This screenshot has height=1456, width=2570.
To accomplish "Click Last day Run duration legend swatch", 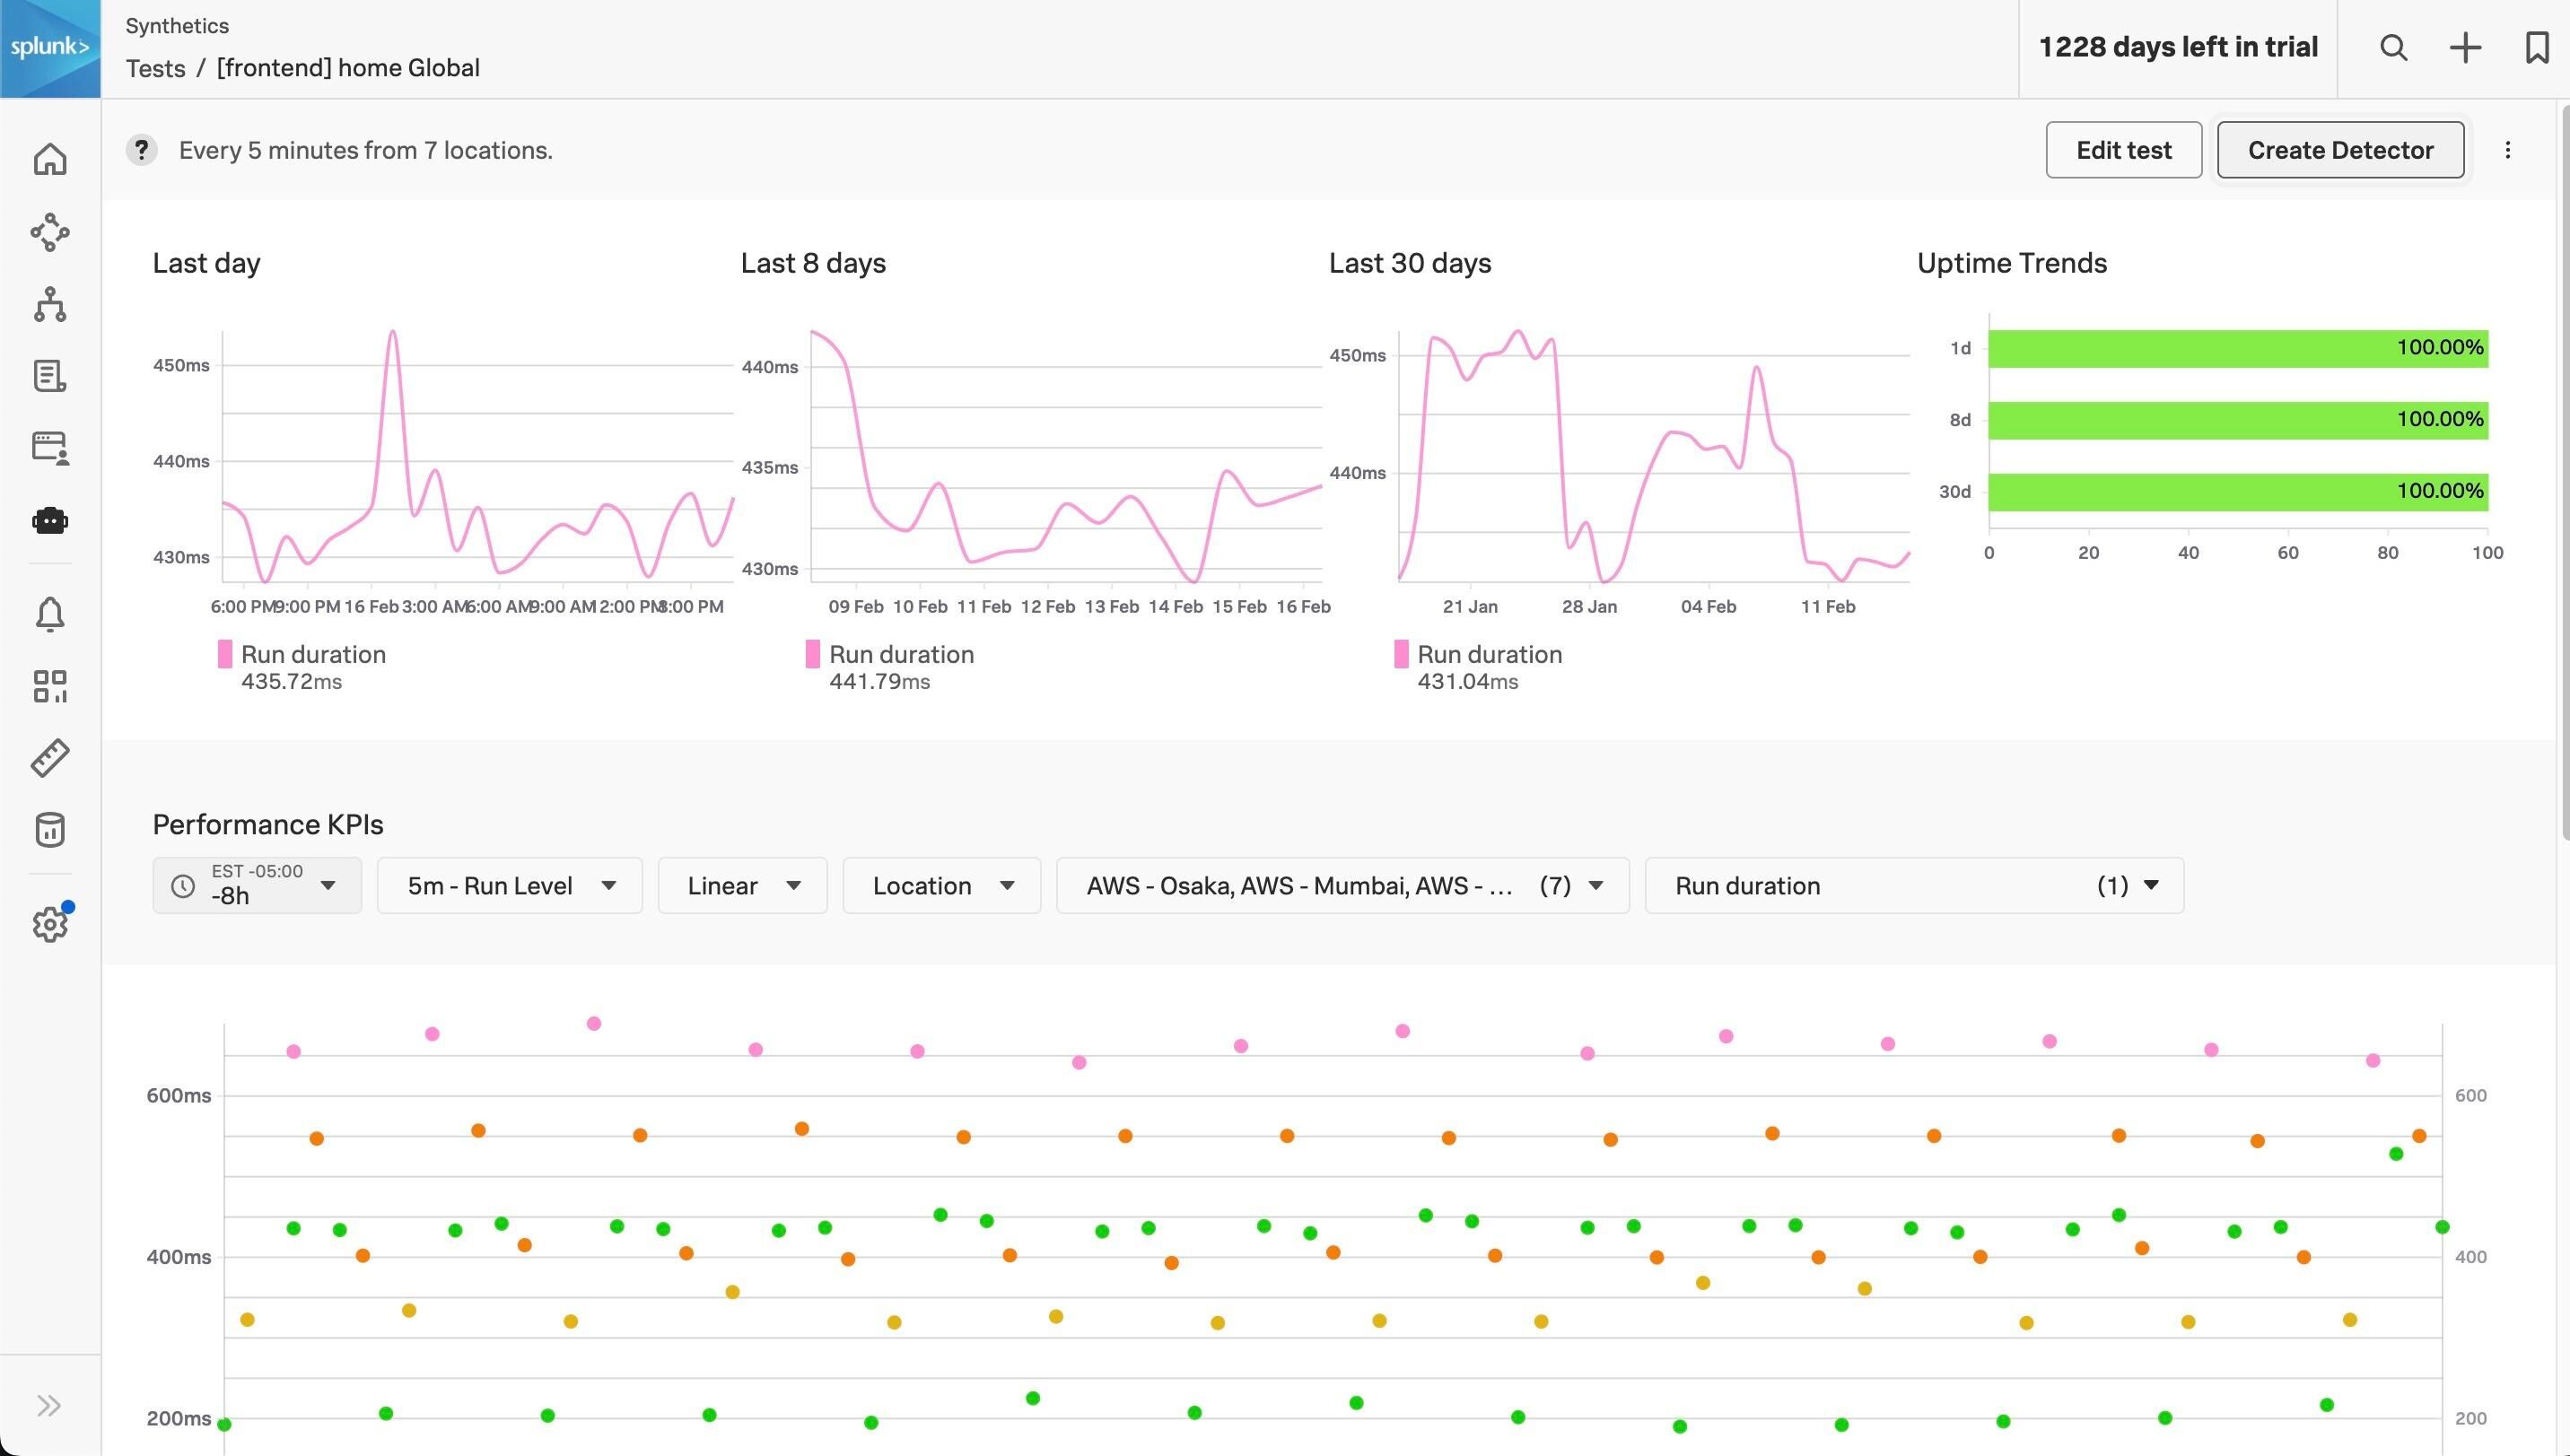I will [x=225, y=654].
